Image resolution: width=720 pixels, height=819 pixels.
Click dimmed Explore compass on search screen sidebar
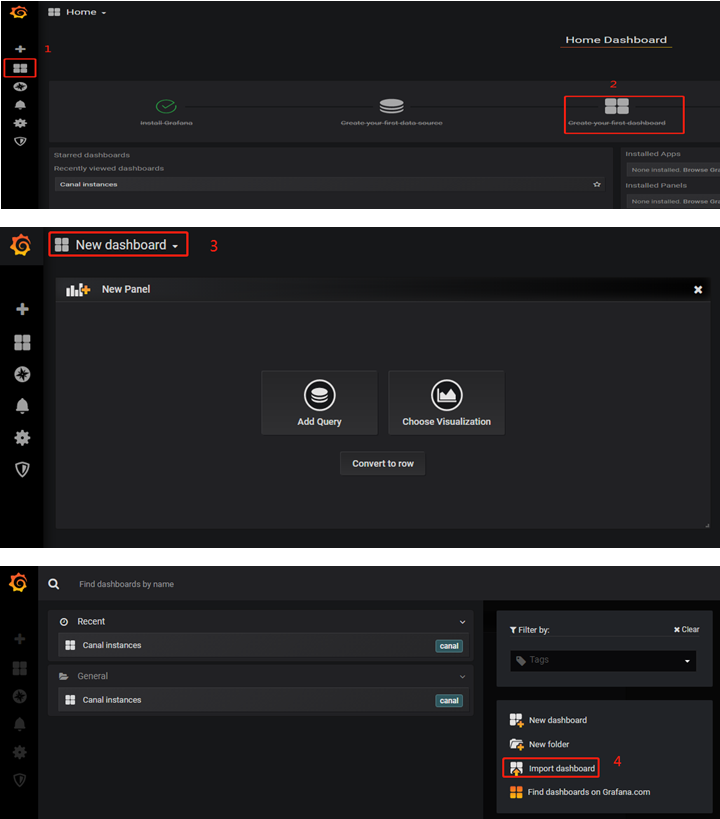click(19, 696)
